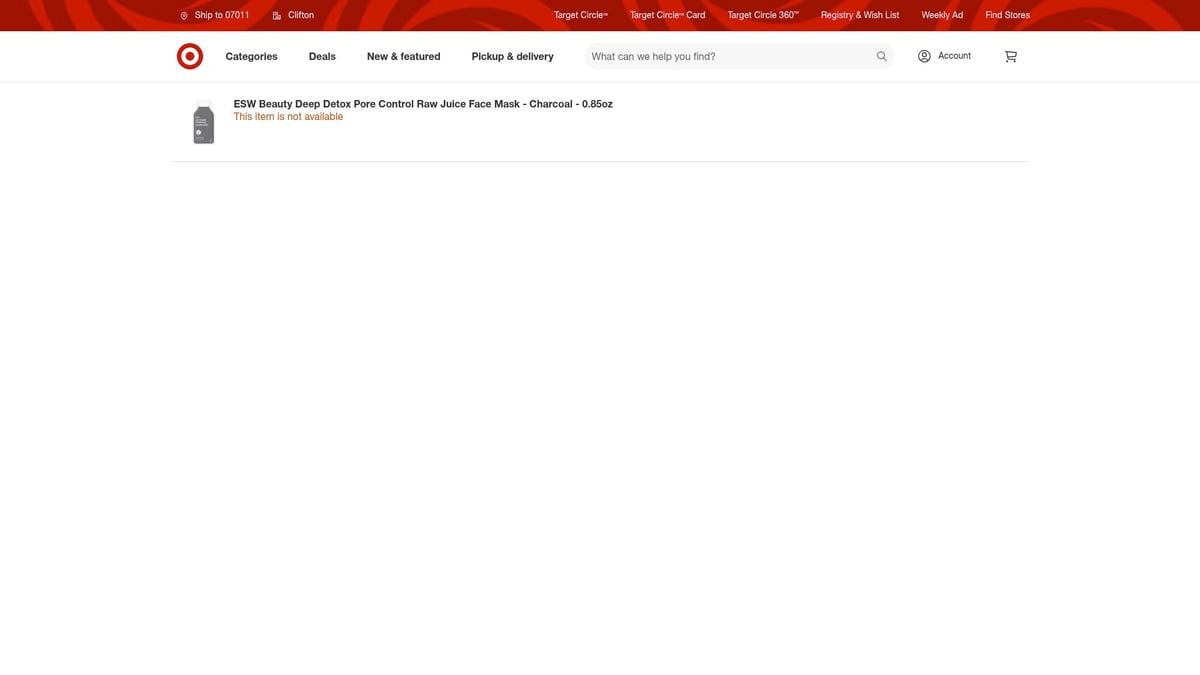Click the magnifying glass search icon
Image resolution: width=1200 pixels, height=675 pixels.
881,57
